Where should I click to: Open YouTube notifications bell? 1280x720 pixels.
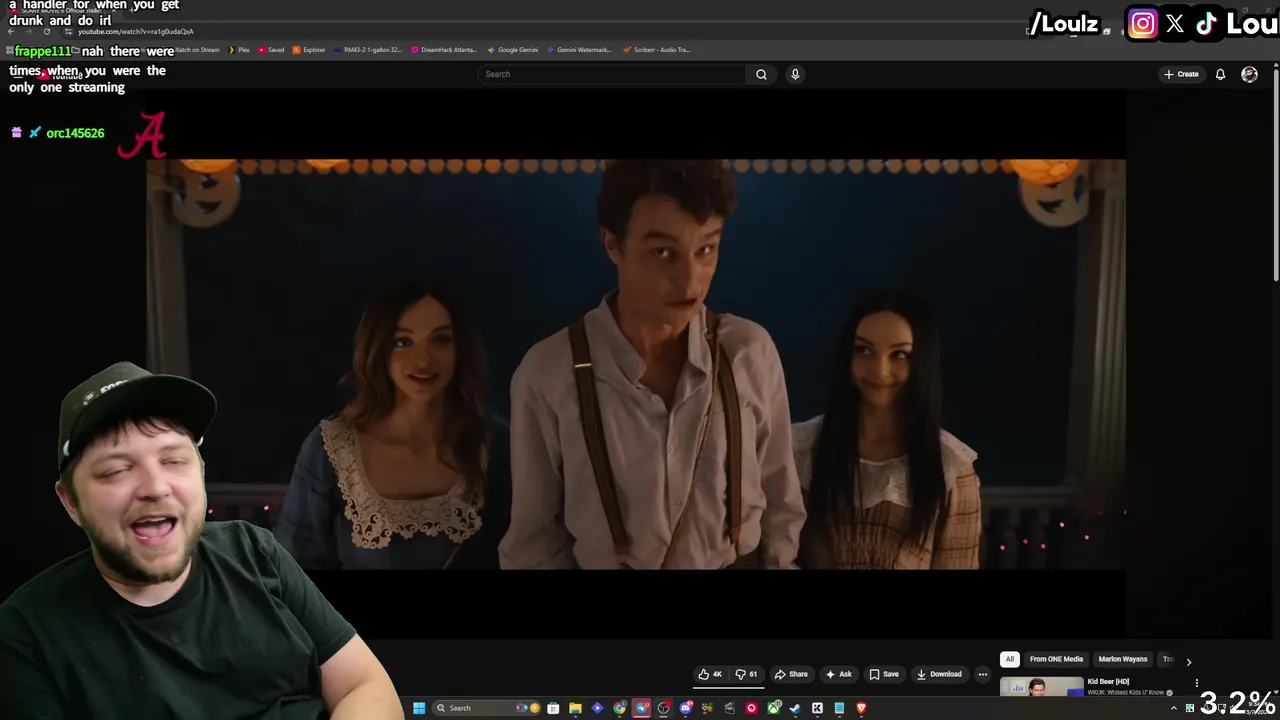tap(1220, 74)
